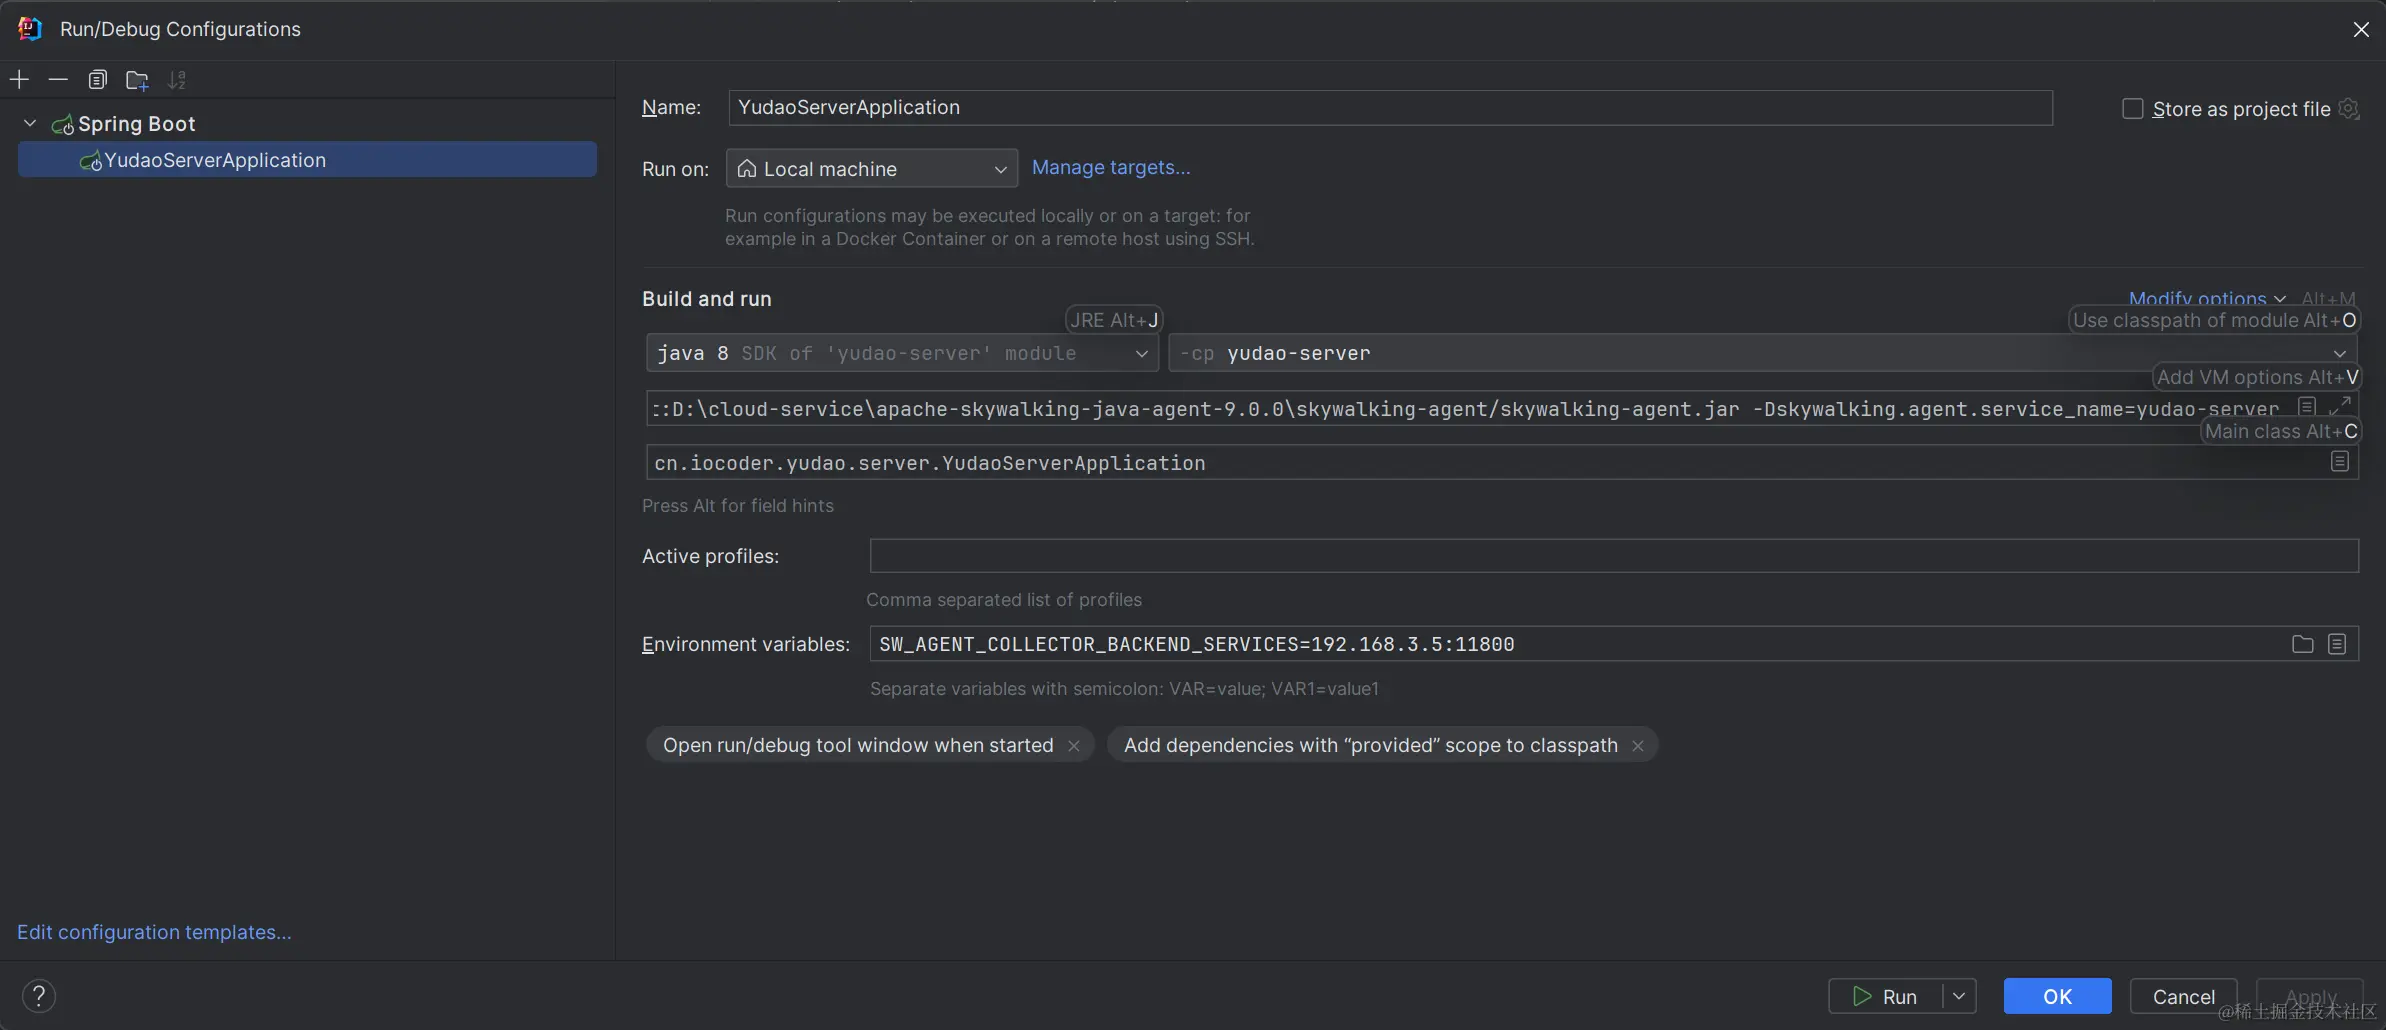2386x1030 pixels.
Task: Click the Save to New Folder icon
Action: (137, 80)
